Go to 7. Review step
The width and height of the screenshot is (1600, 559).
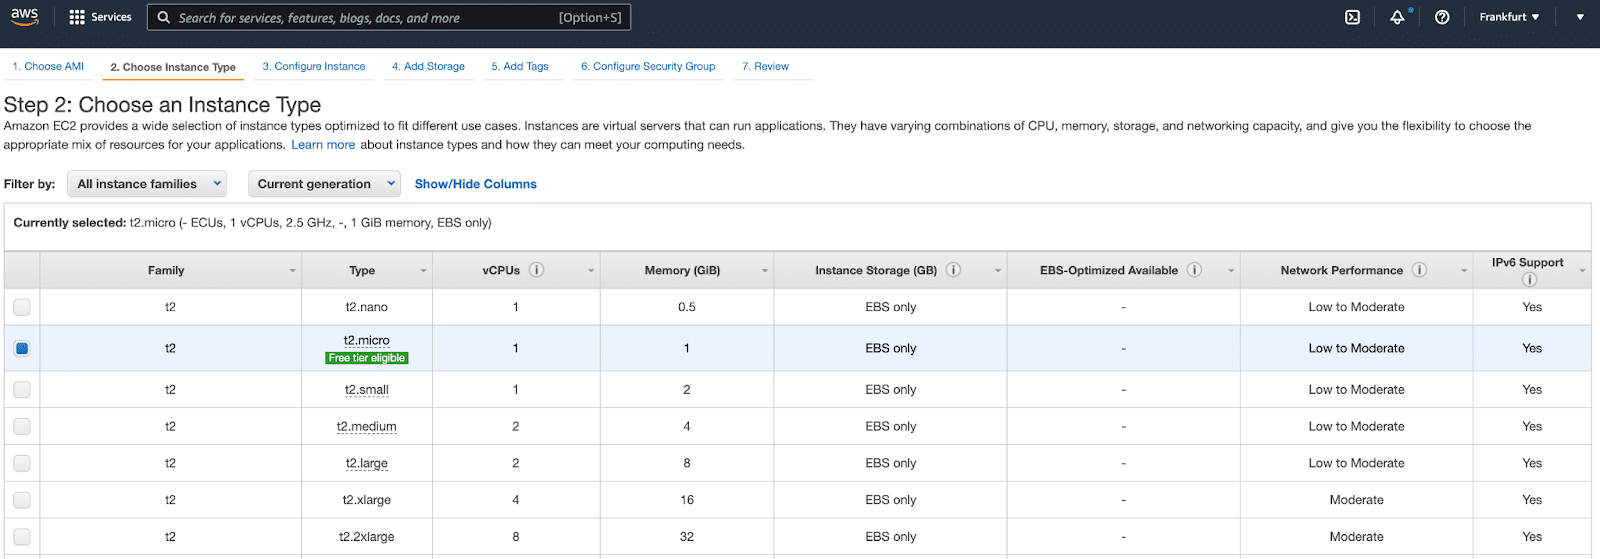click(765, 67)
